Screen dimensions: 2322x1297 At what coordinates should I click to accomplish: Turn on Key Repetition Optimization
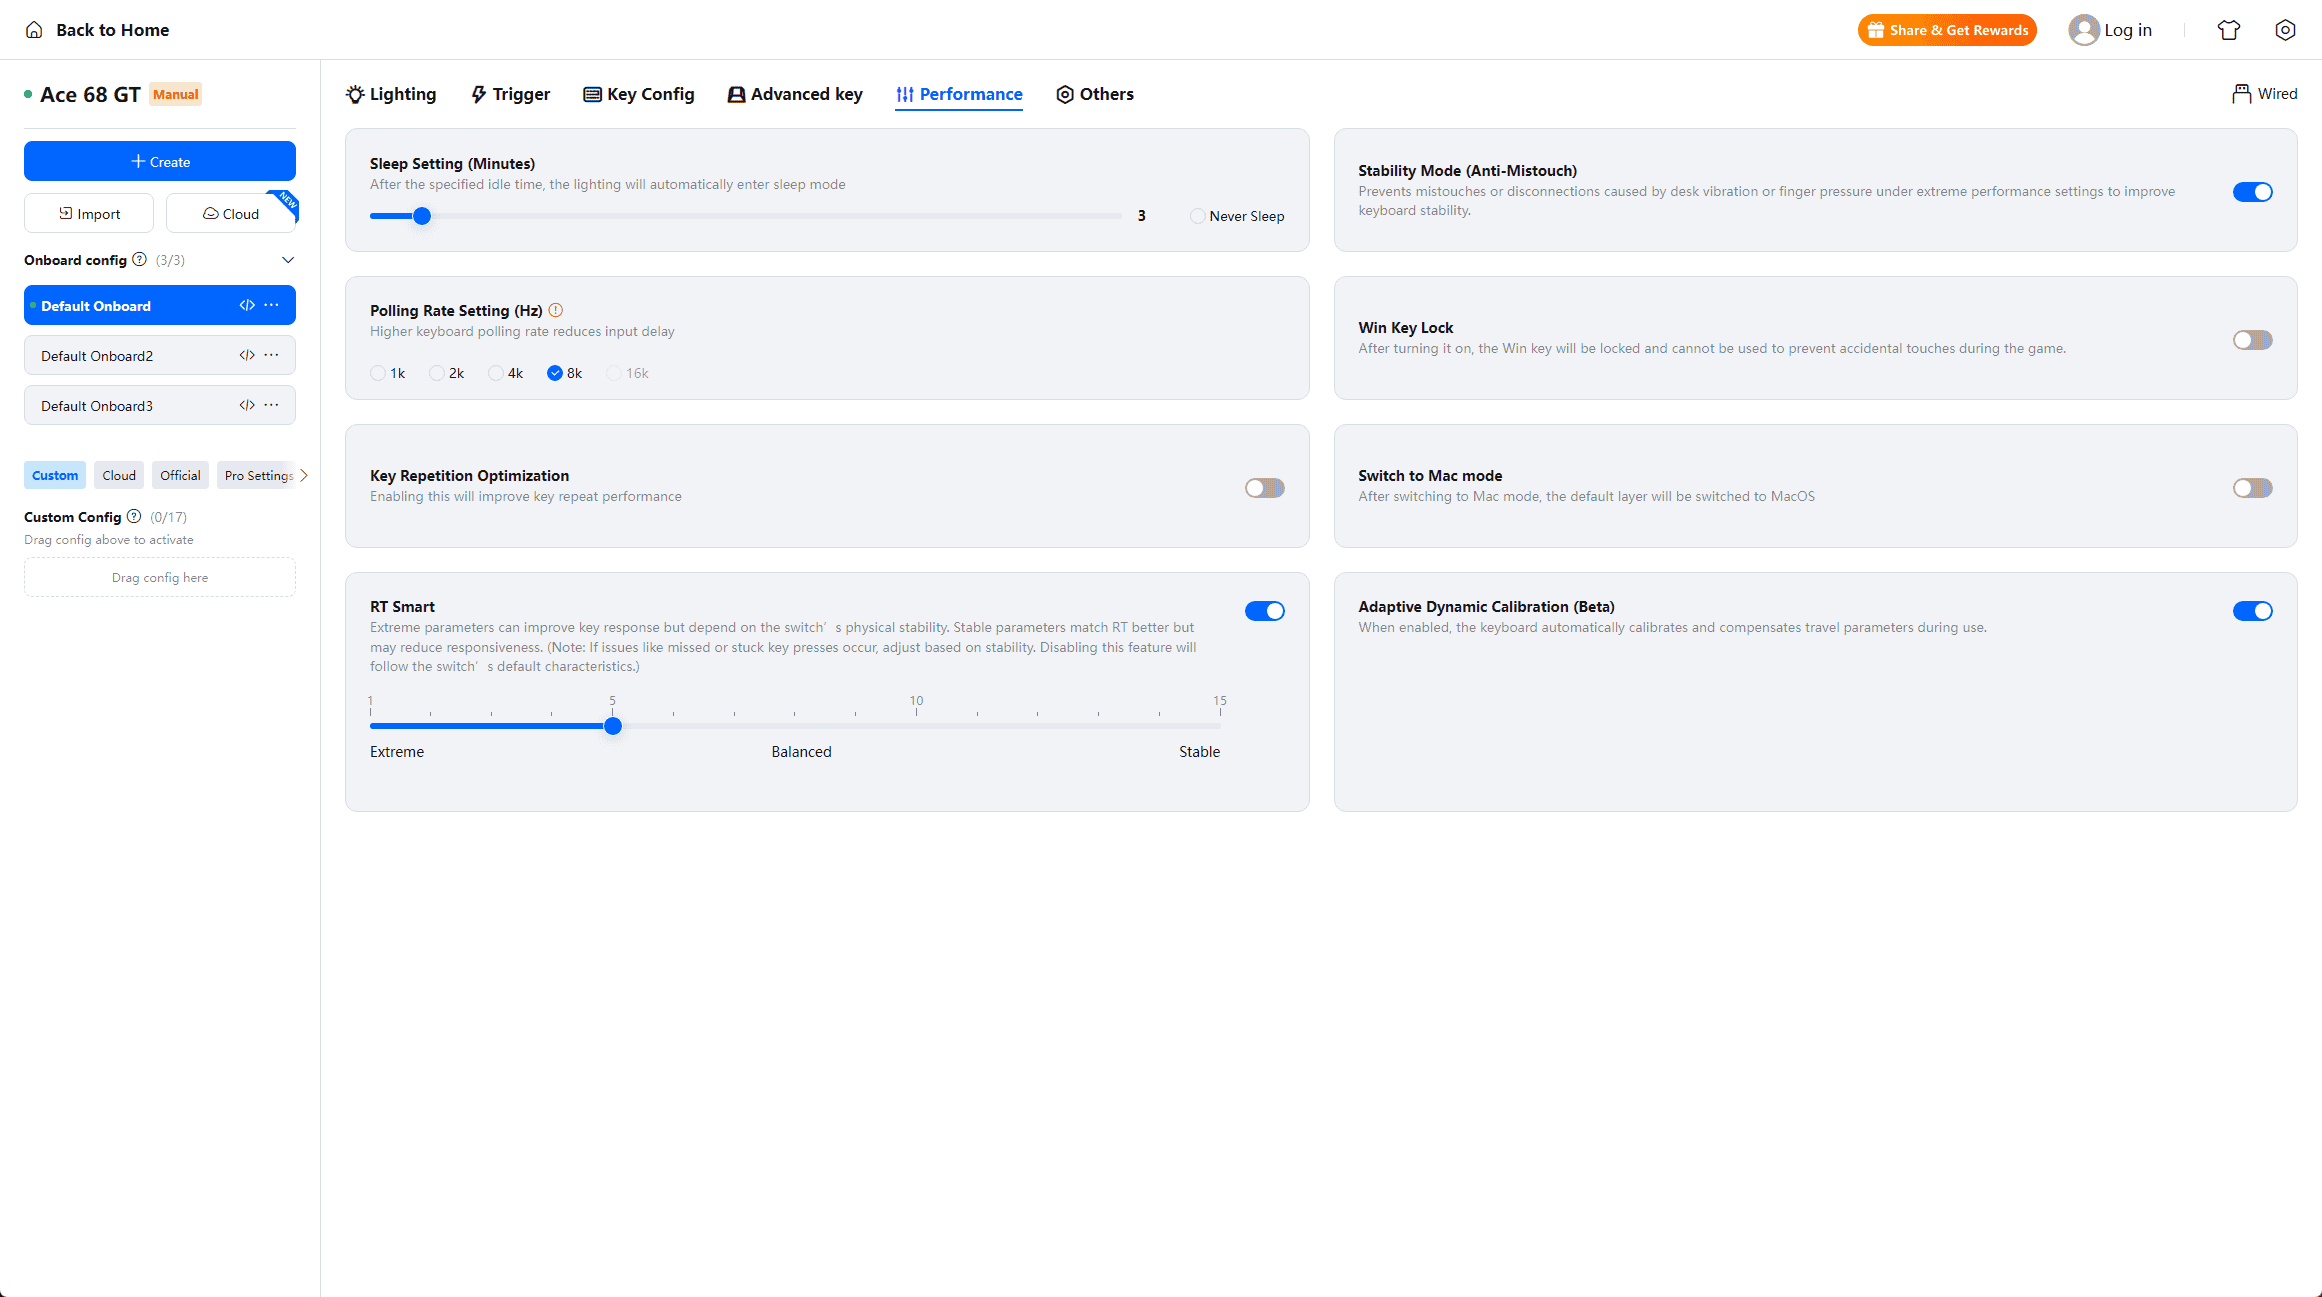pos(1264,488)
